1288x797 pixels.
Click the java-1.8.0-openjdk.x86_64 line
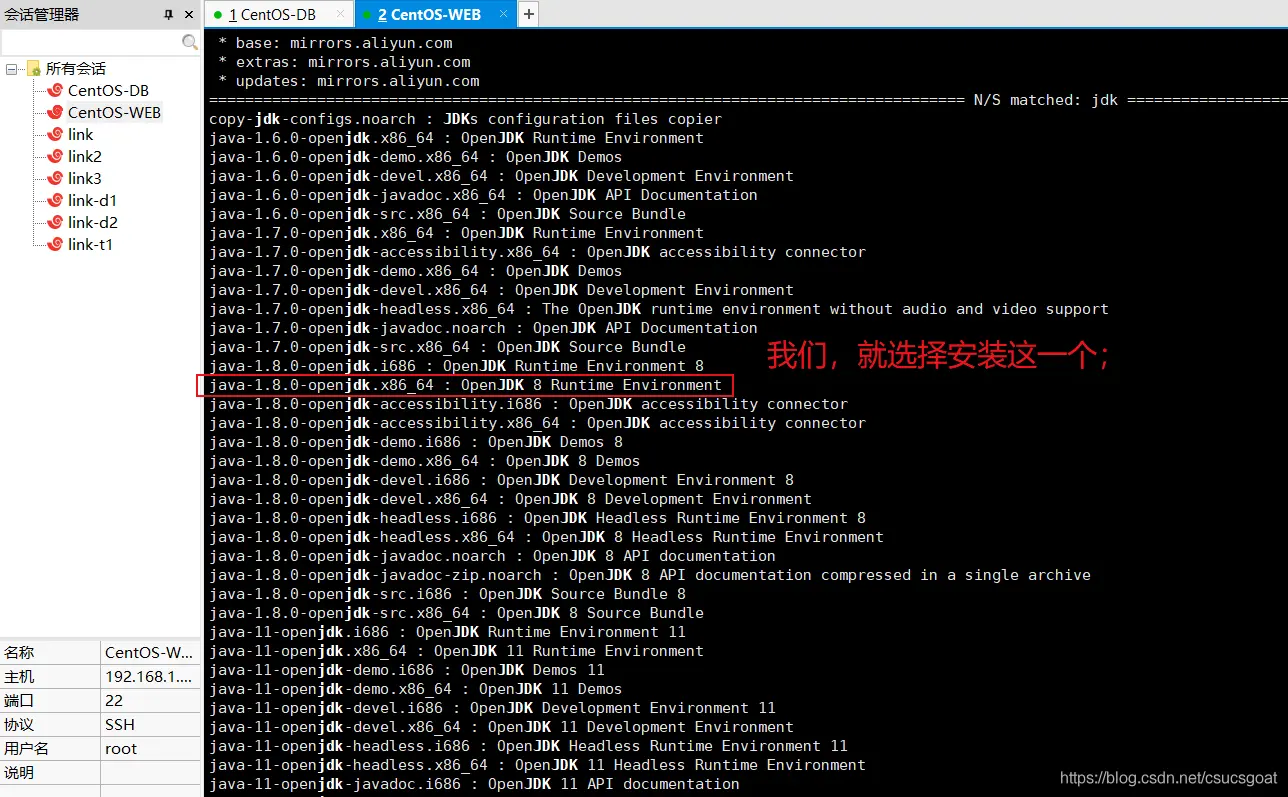click(x=465, y=385)
